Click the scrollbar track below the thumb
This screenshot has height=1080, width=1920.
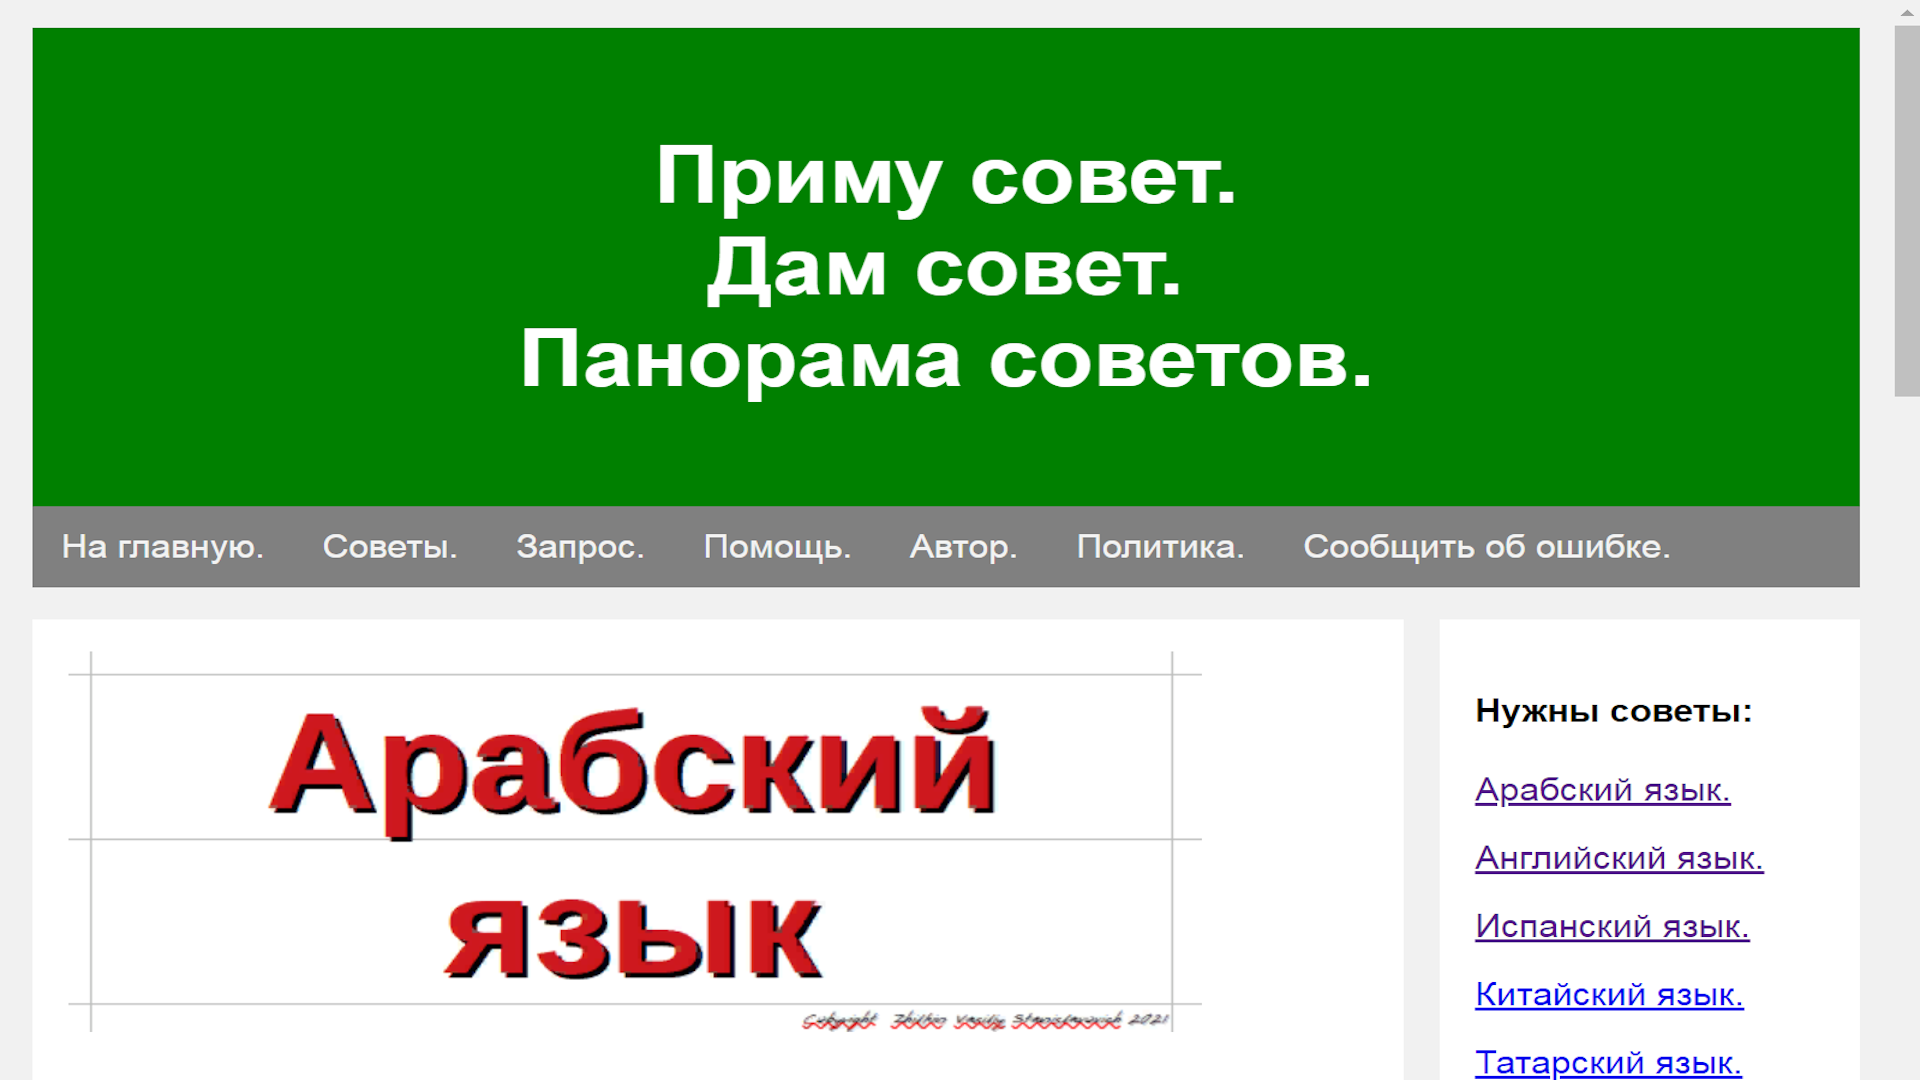(x=1906, y=740)
